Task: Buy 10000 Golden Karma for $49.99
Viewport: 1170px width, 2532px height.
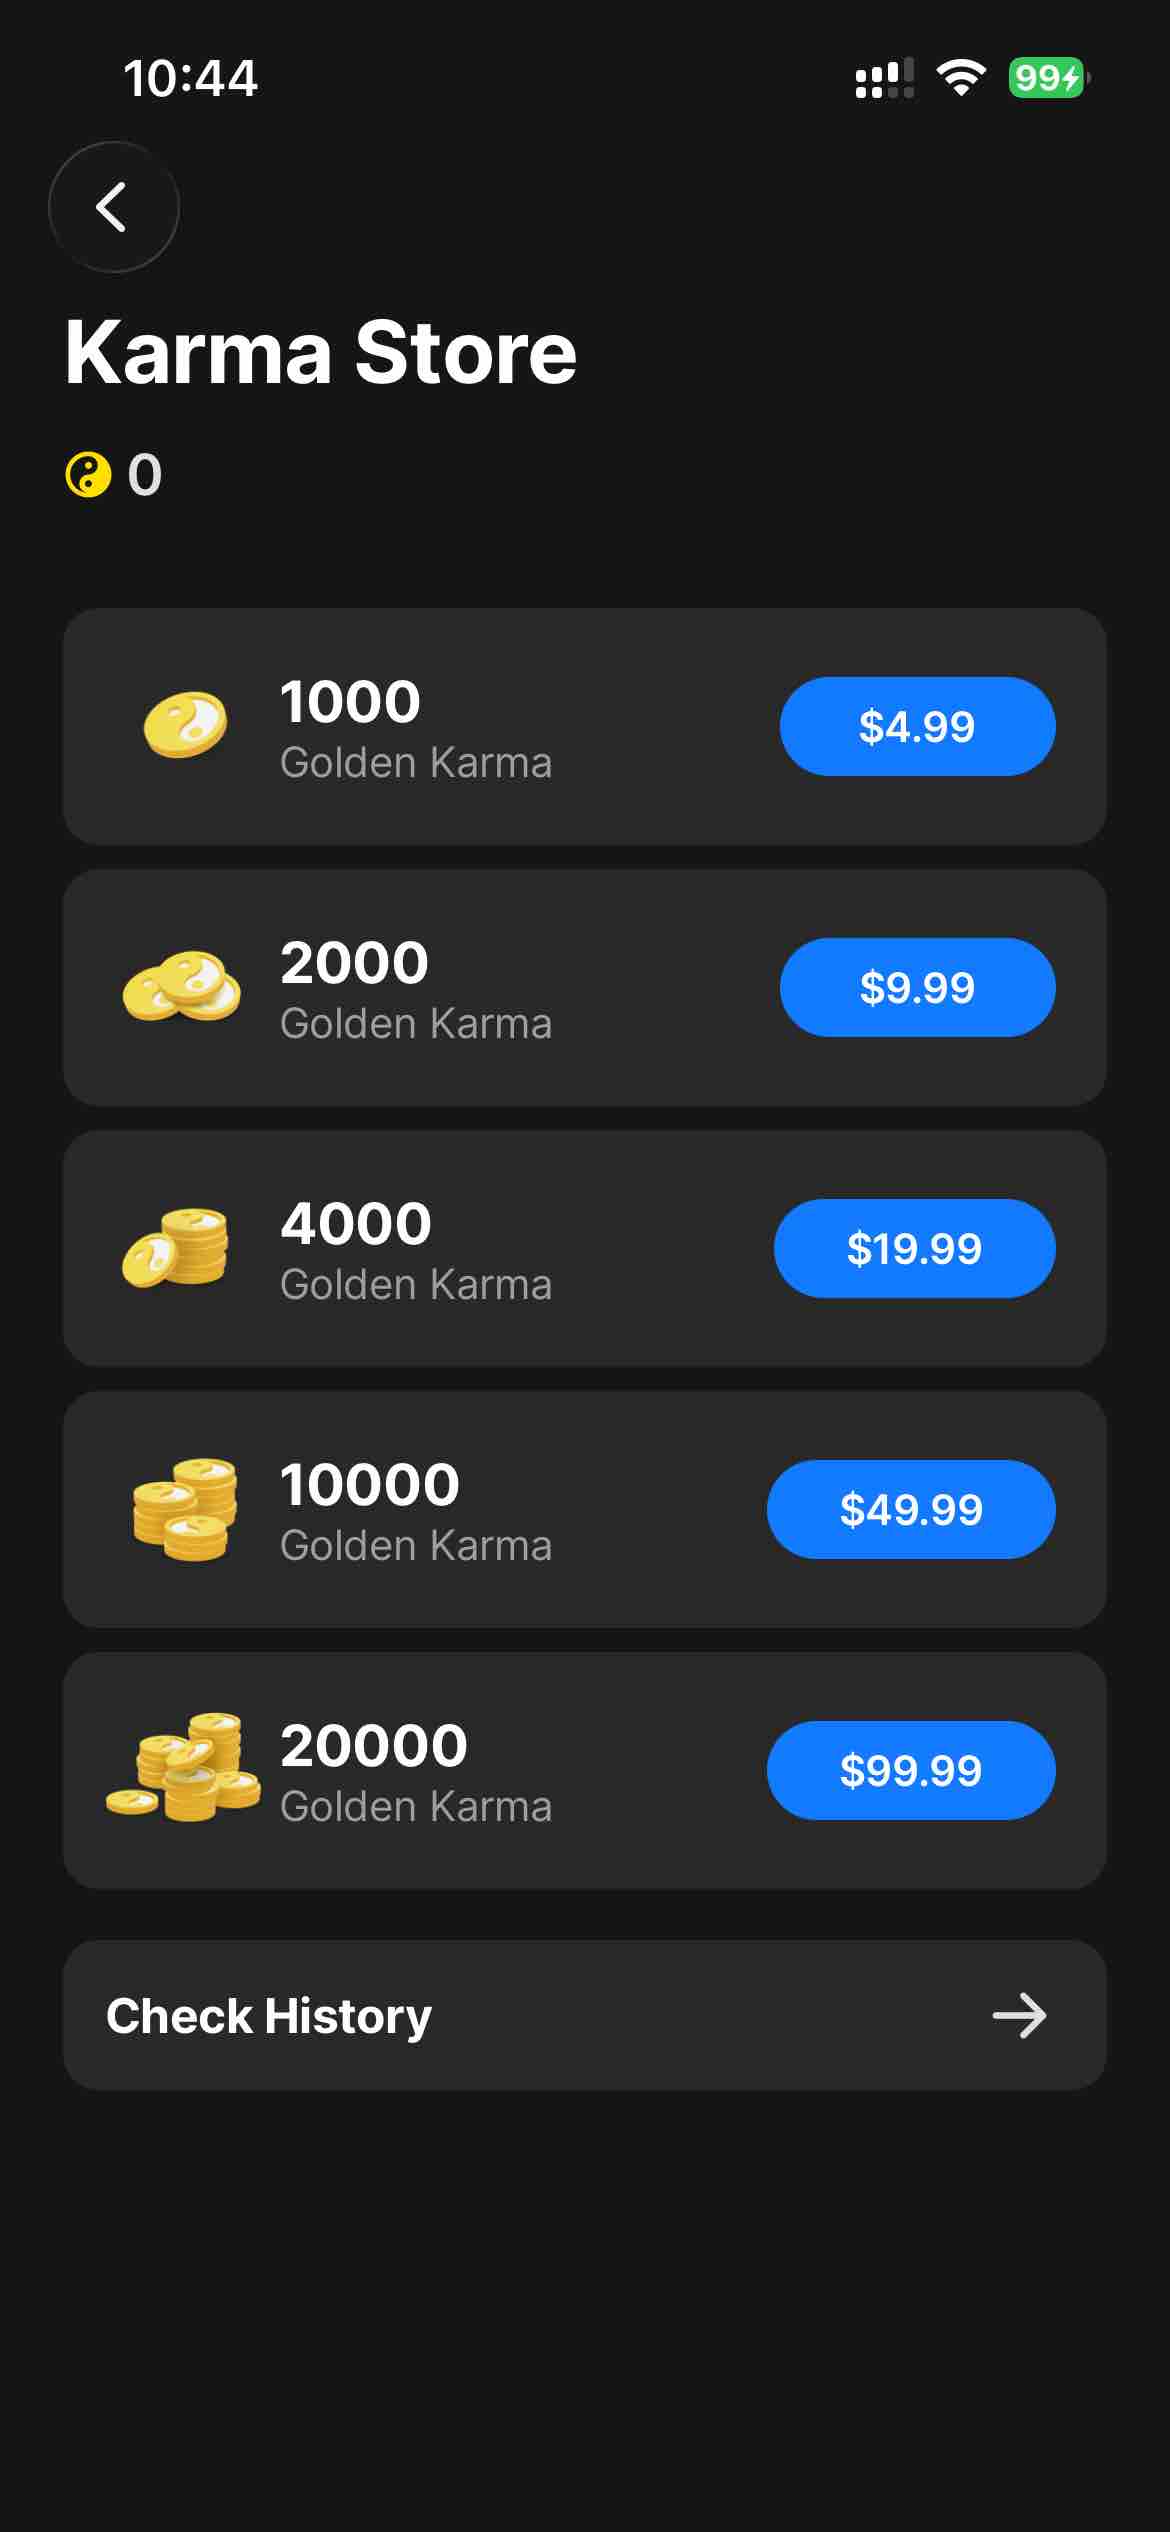Action: [910, 1510]
